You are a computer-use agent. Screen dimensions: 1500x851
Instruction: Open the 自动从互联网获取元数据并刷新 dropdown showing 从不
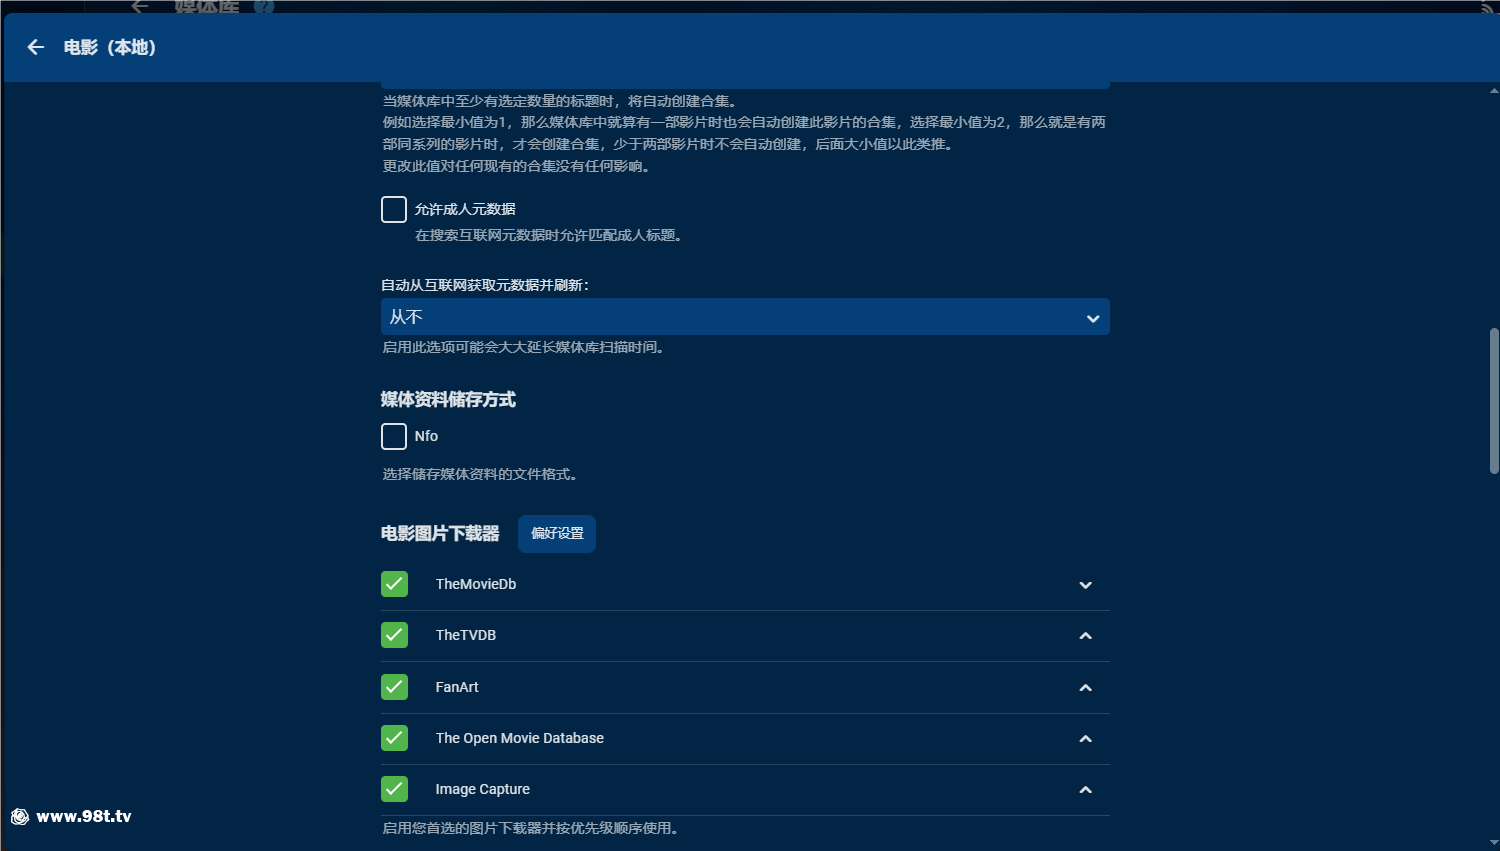click(745, 317)
